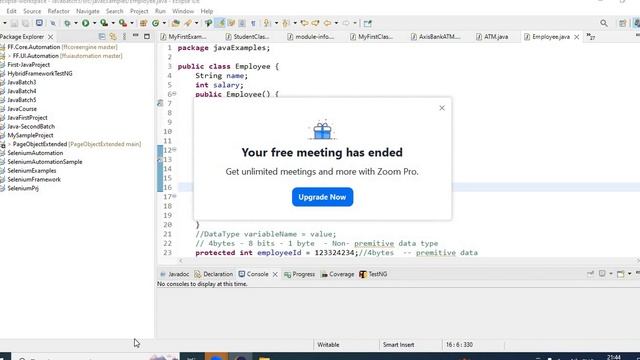Expand the FF.UI.Automation project node
Viewport: 640px width, 360px height.
tap(9, 56)
